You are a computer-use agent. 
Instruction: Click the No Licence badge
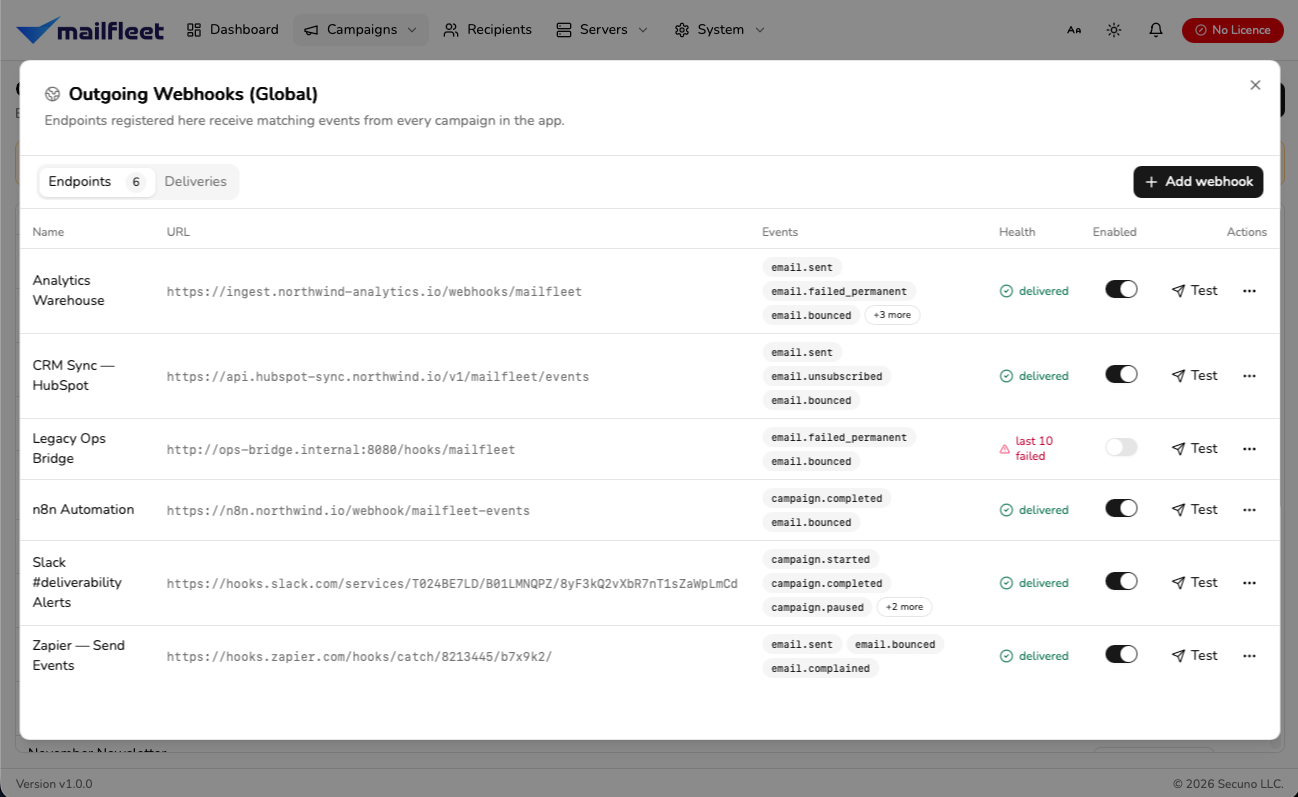point(1232,30)
